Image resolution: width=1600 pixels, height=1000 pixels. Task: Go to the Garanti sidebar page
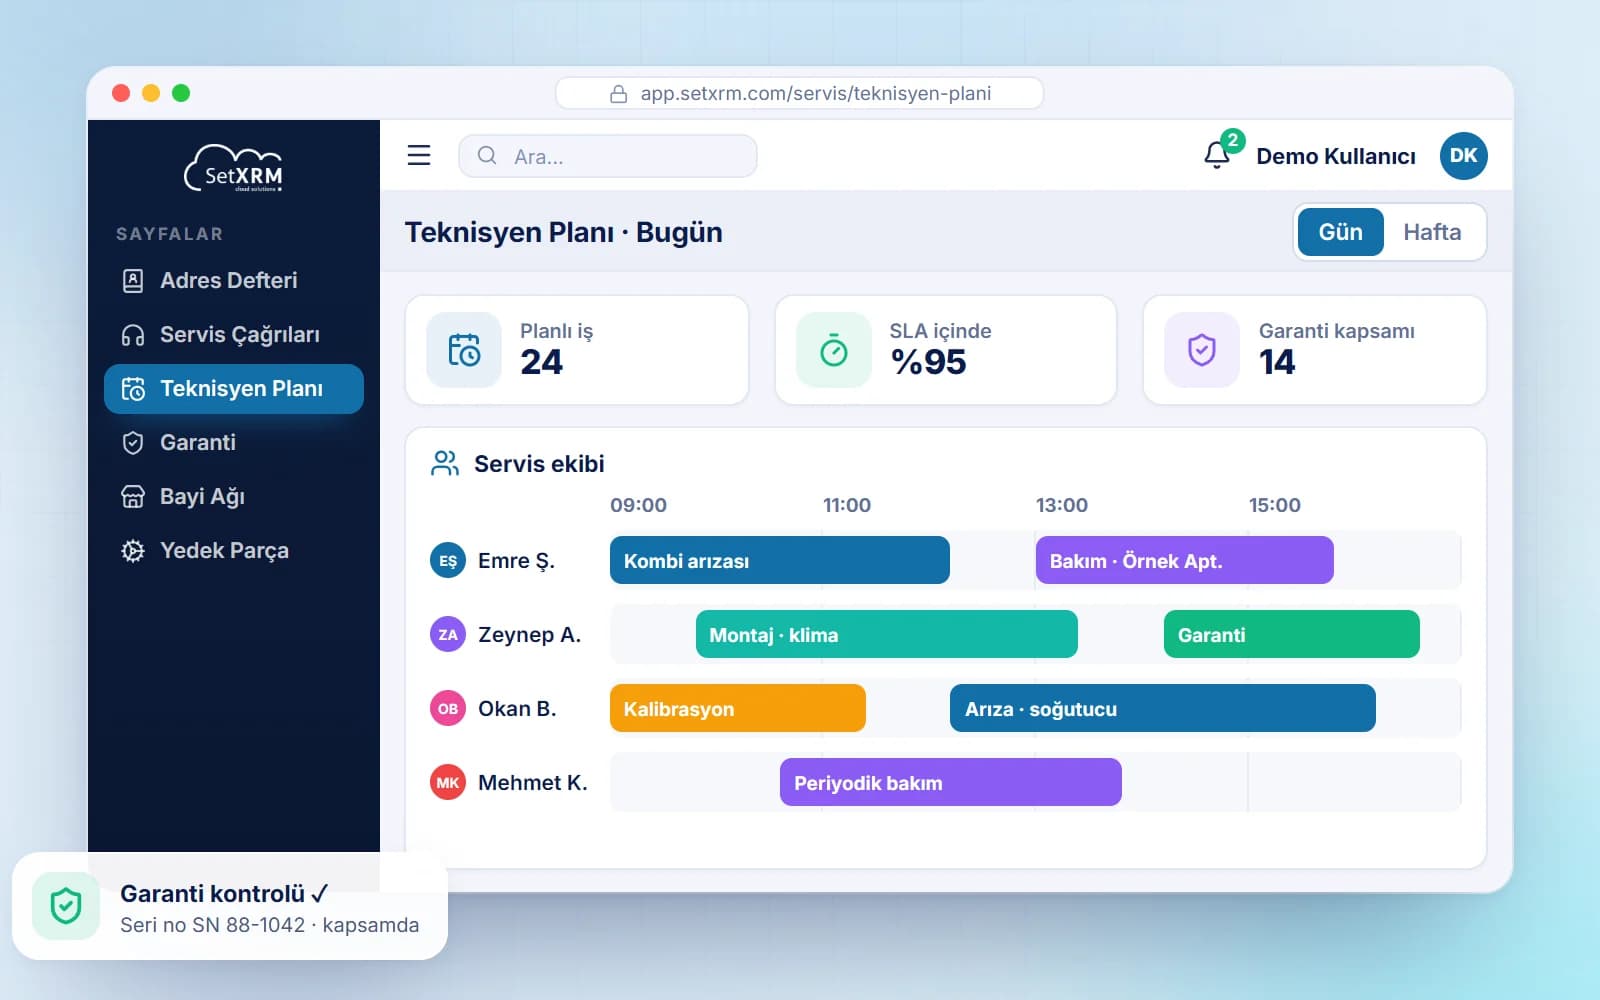[x=234, y=443]
